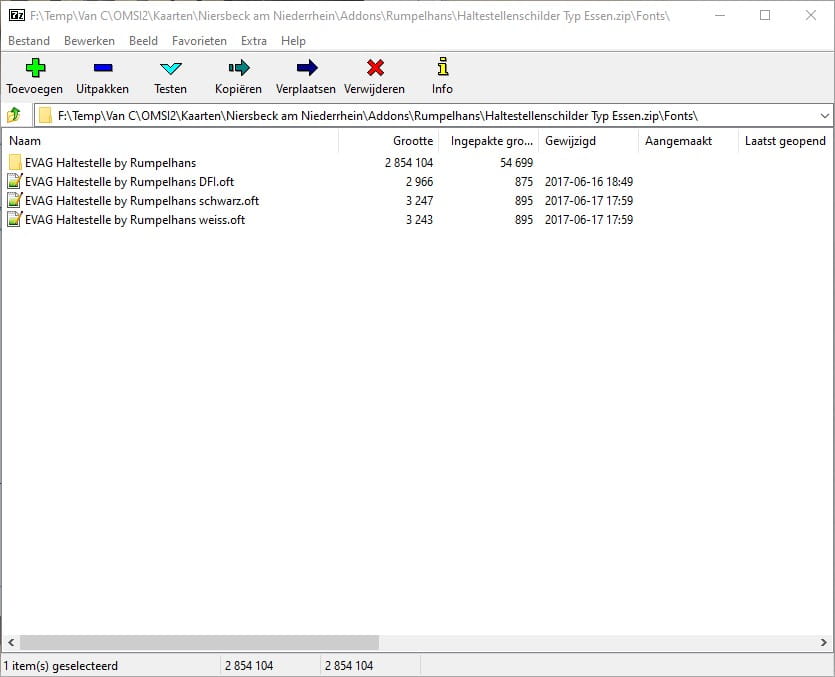Screen dimensions: 835x677
Task: Select EVAG Haltestelle by Rumpelhans folder
Action: coord(110,162)
